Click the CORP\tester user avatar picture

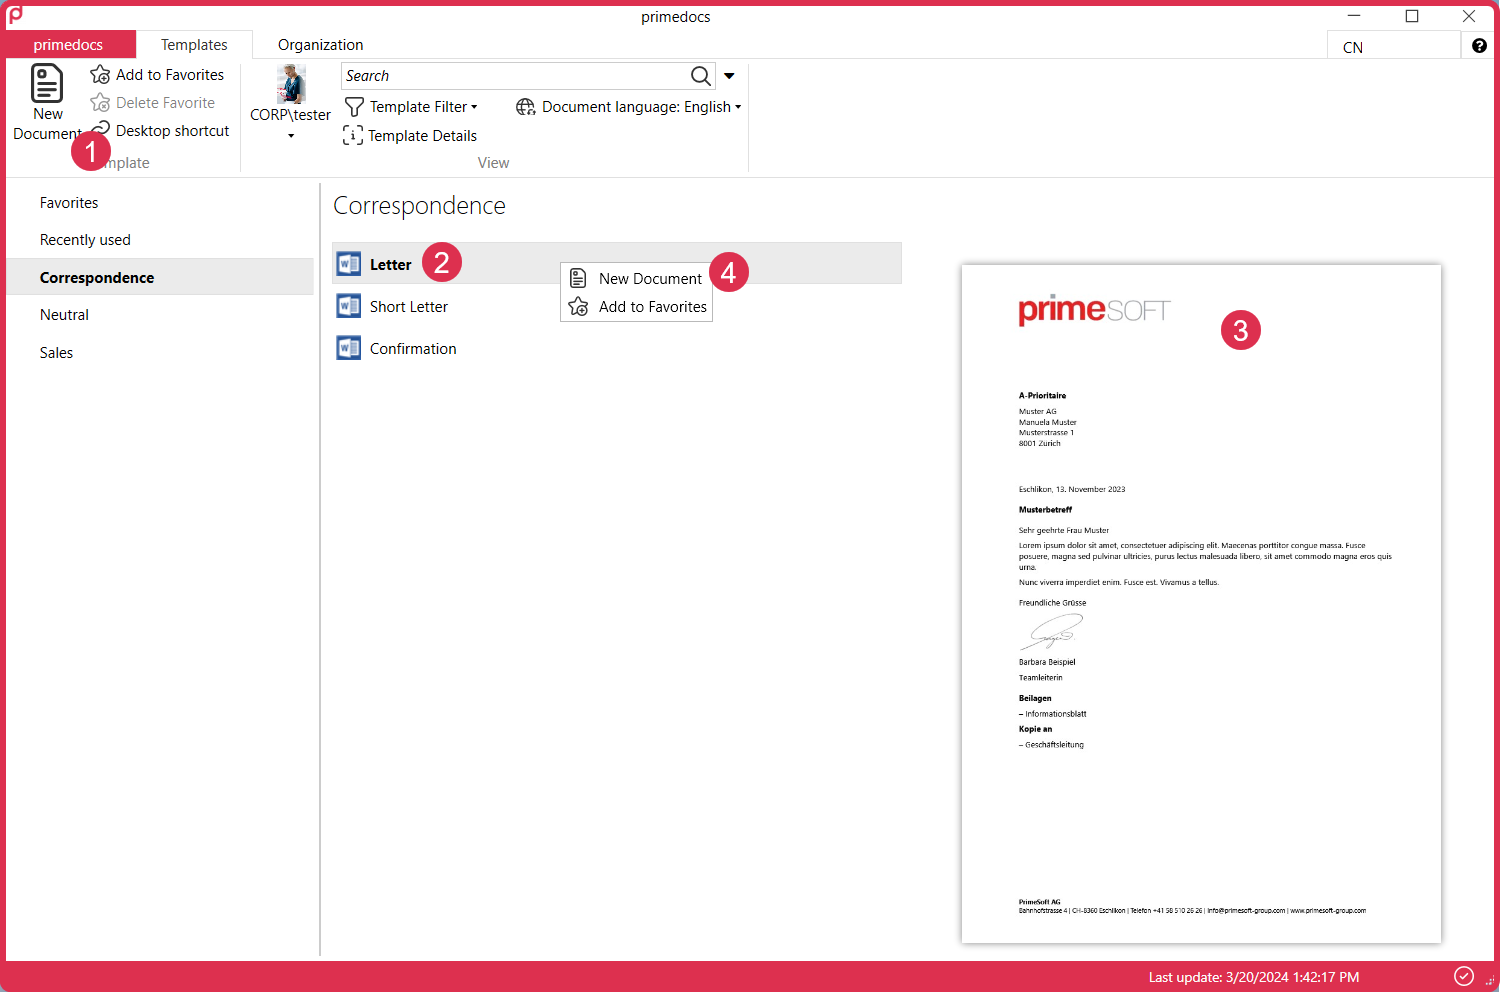click(x=291, y=84)
